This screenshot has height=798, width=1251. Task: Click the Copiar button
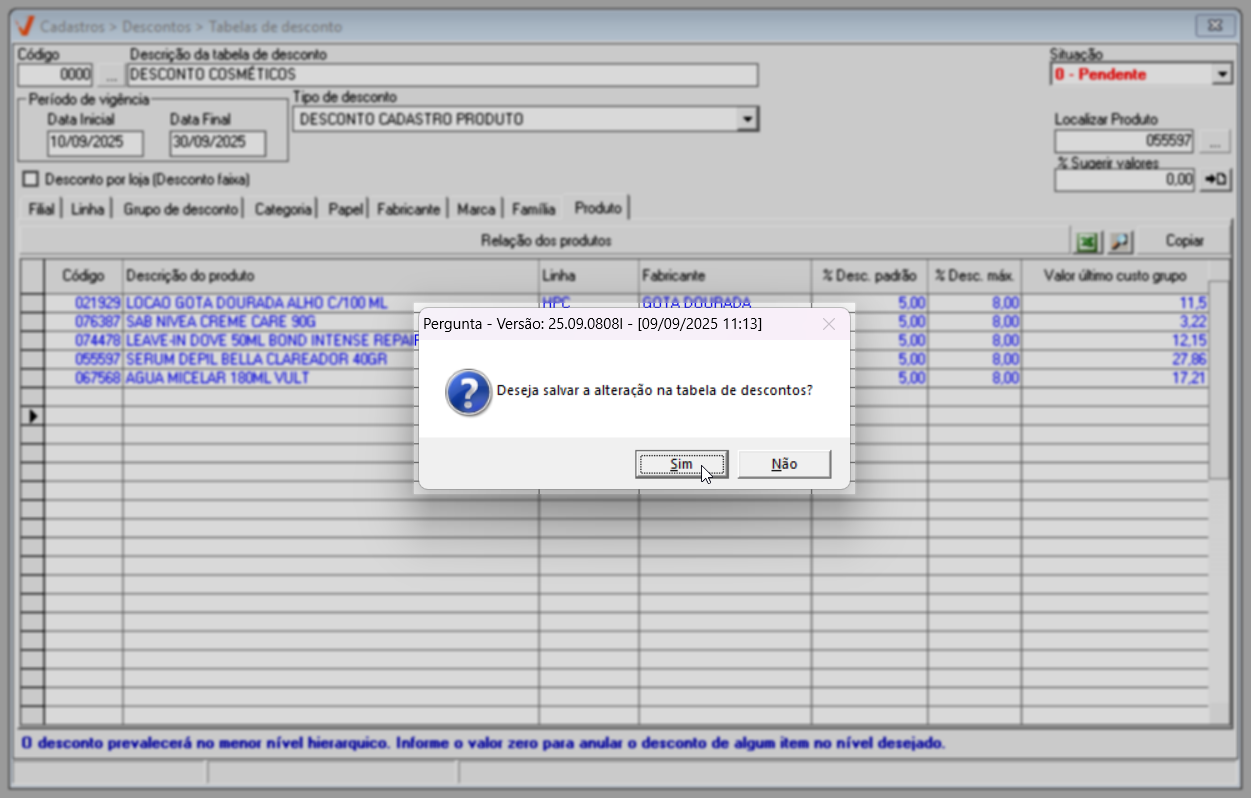click(1184, 241)
